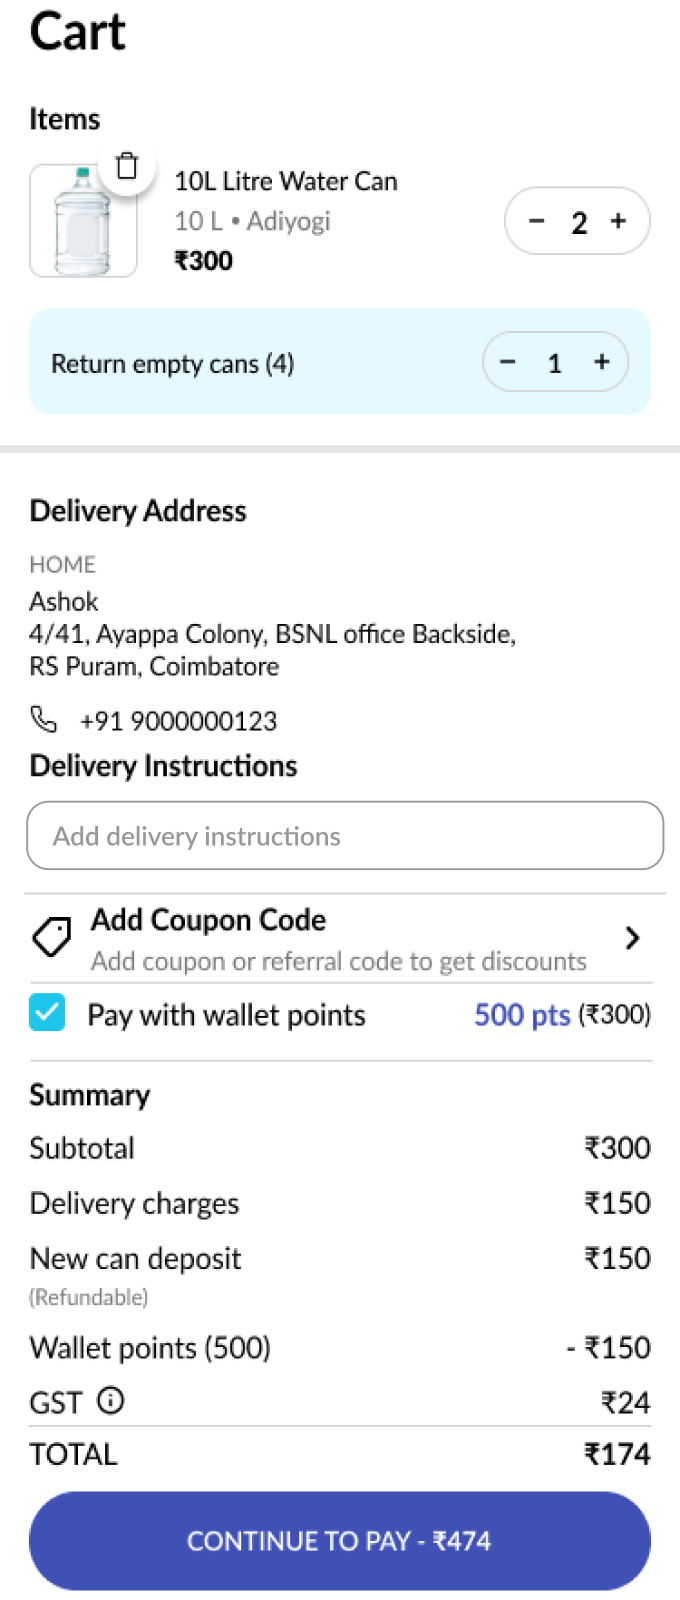This screenshot has width=680, height=1600.
Task: Click the coupon tag icon
Action: (x=52, y=937)
